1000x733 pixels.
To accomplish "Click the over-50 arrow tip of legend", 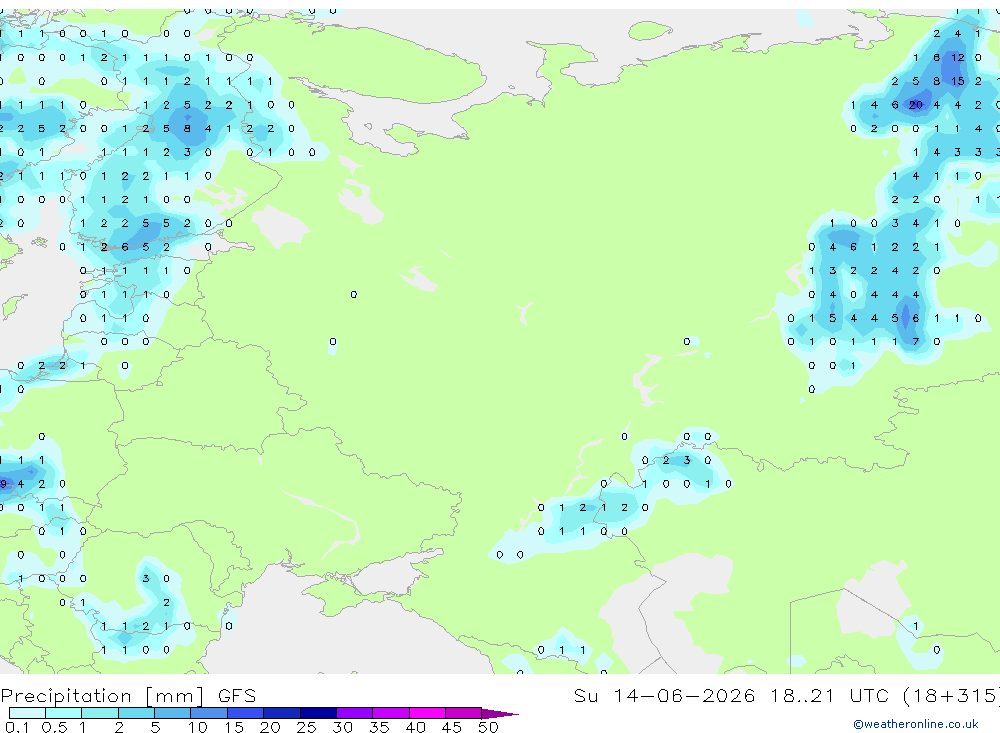I will tap(500, 714).
